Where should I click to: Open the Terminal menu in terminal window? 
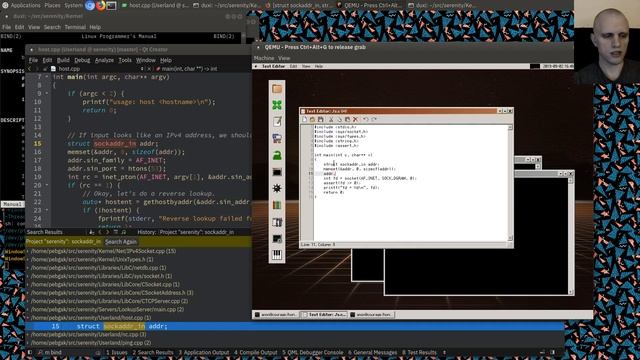click(75, 27)
